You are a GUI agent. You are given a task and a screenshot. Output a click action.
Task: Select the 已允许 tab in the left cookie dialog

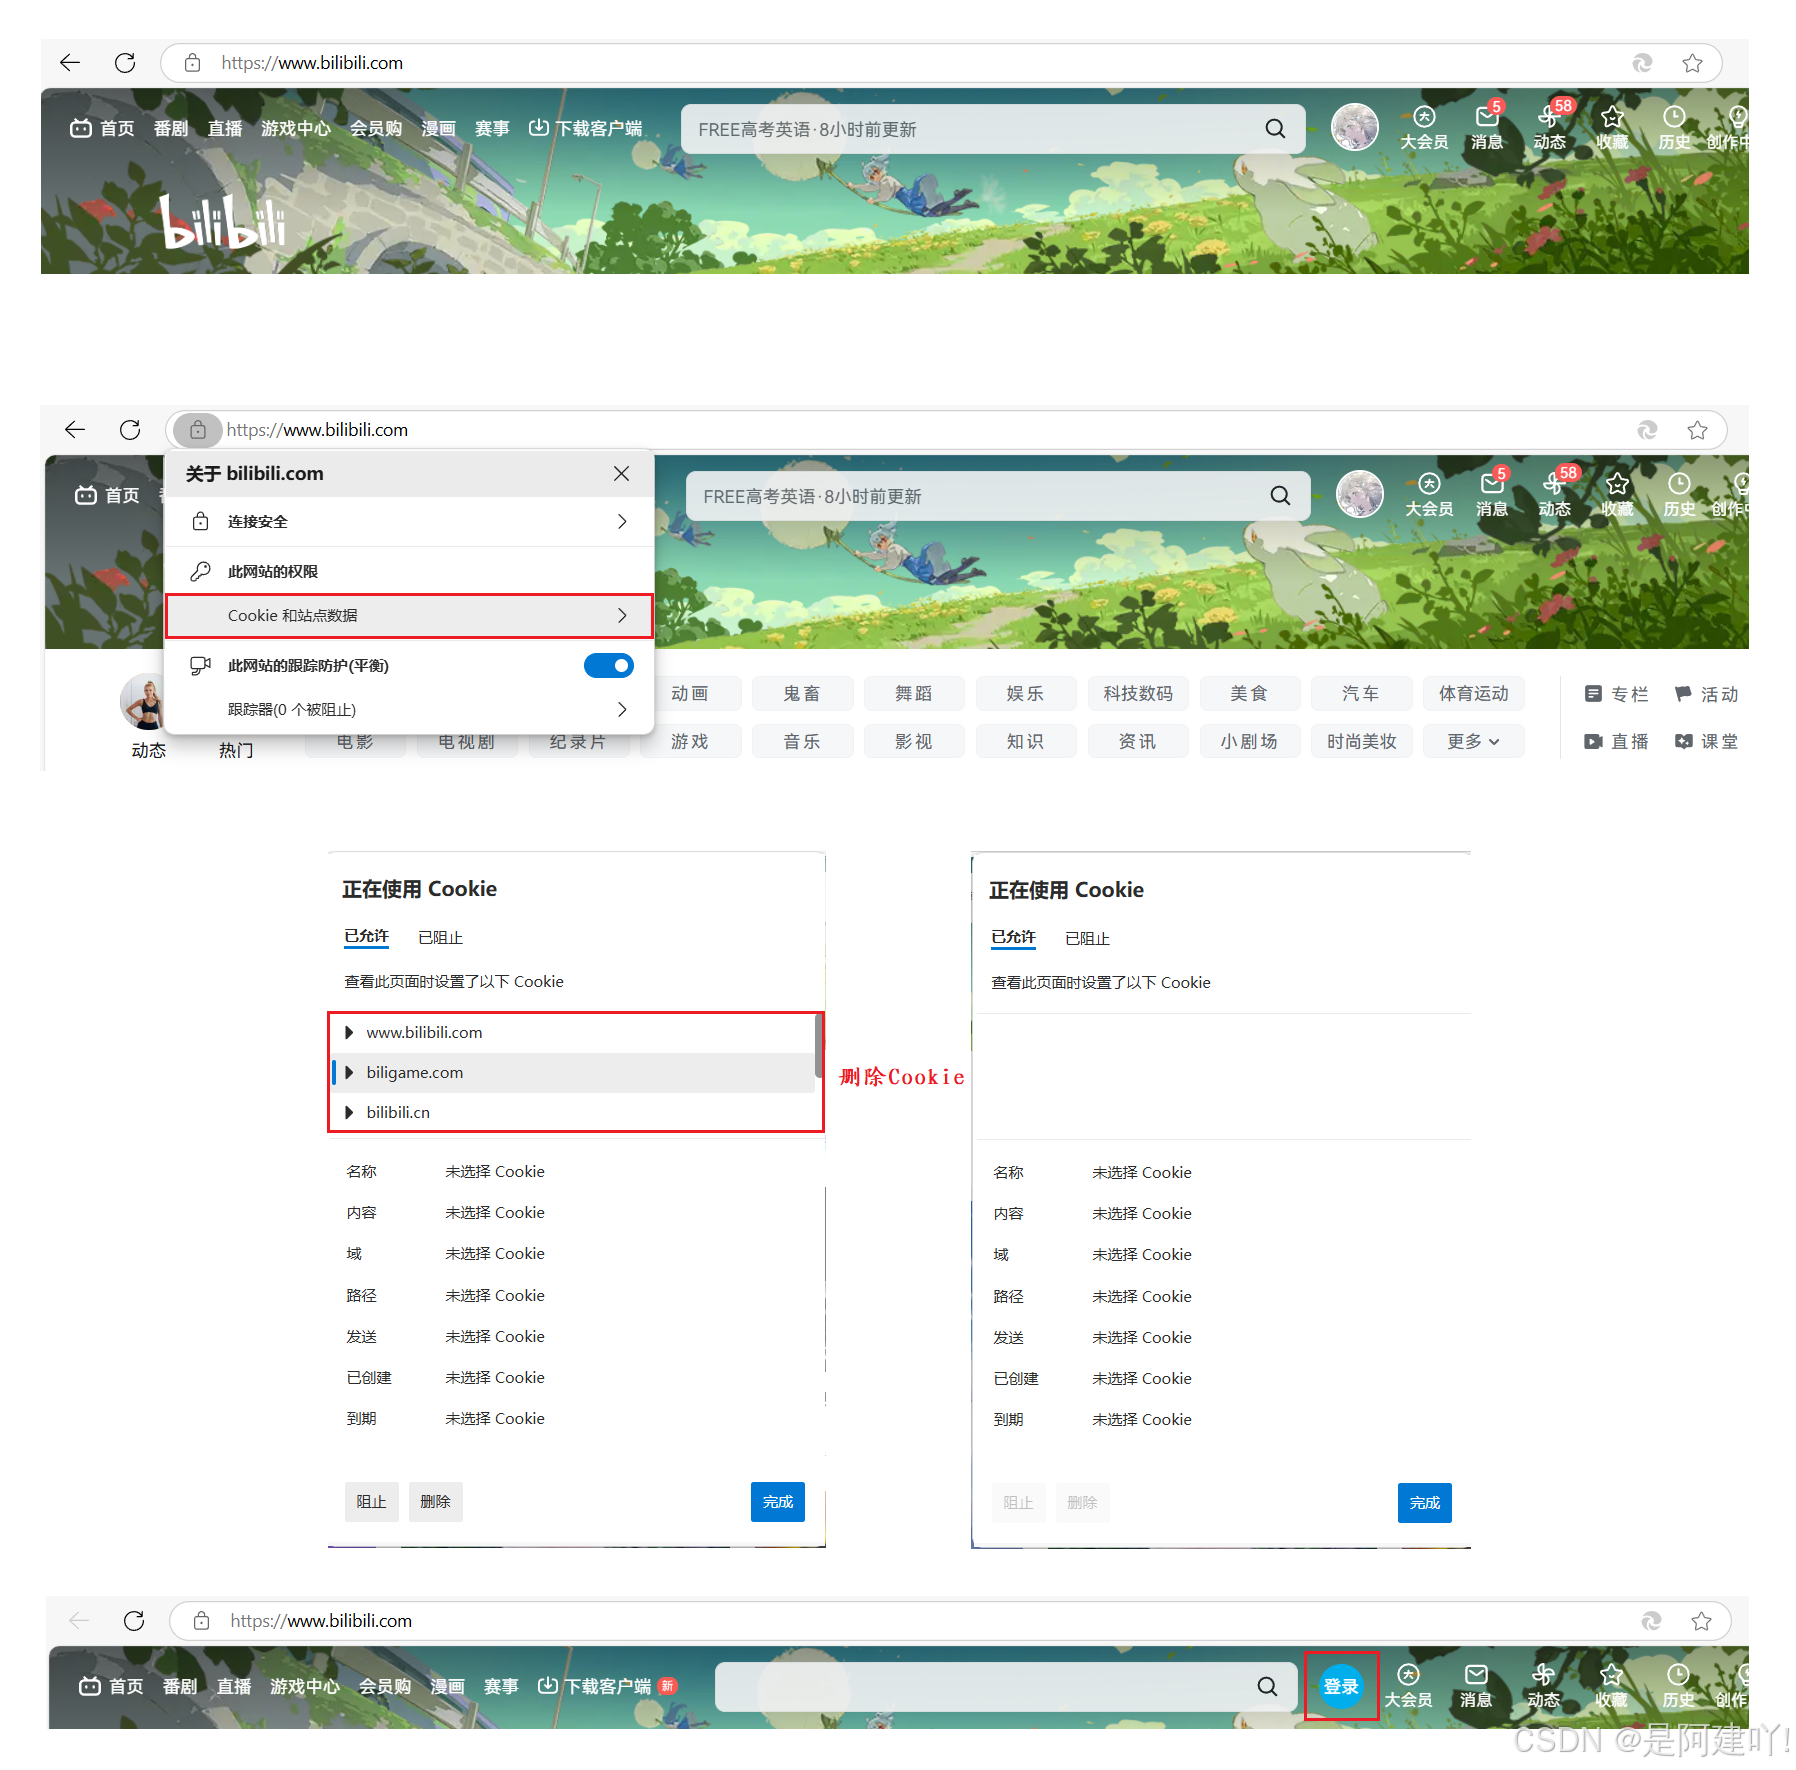click(366, 937)
